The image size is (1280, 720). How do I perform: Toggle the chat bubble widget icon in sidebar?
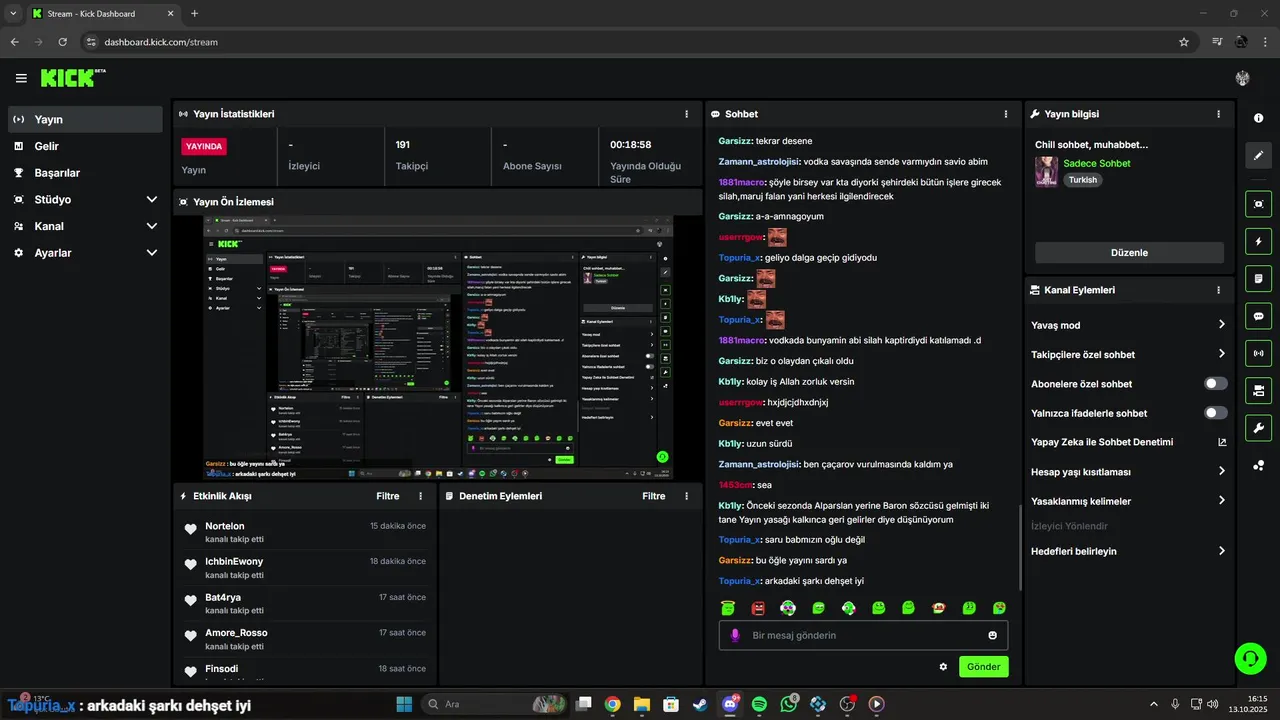click(x=1258, y=316)
